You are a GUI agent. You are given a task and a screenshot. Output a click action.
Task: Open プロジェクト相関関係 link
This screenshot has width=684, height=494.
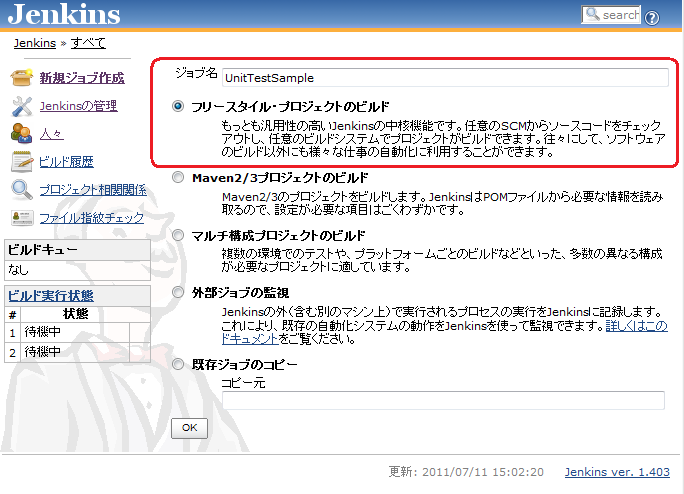click(x=93, y=190)
